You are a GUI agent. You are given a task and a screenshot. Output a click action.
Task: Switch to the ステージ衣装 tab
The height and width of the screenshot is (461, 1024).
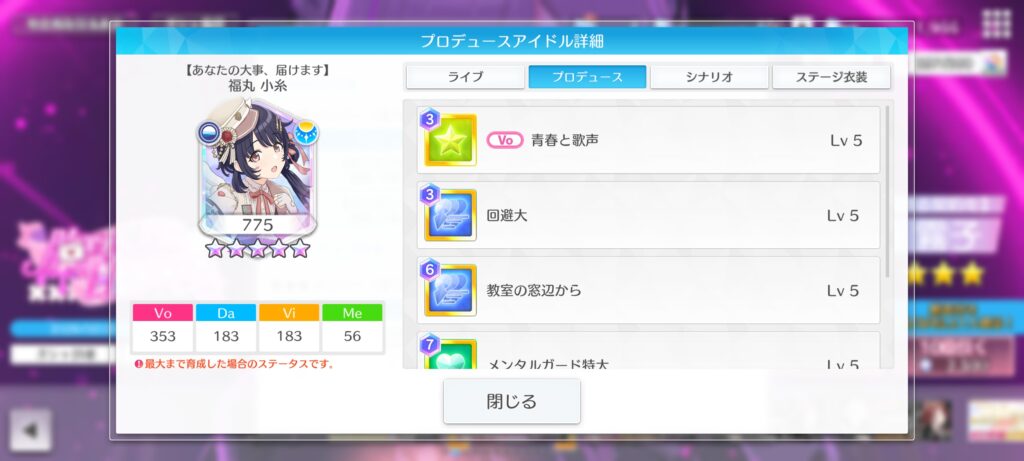pyautogui.click(x=831, y=76)
